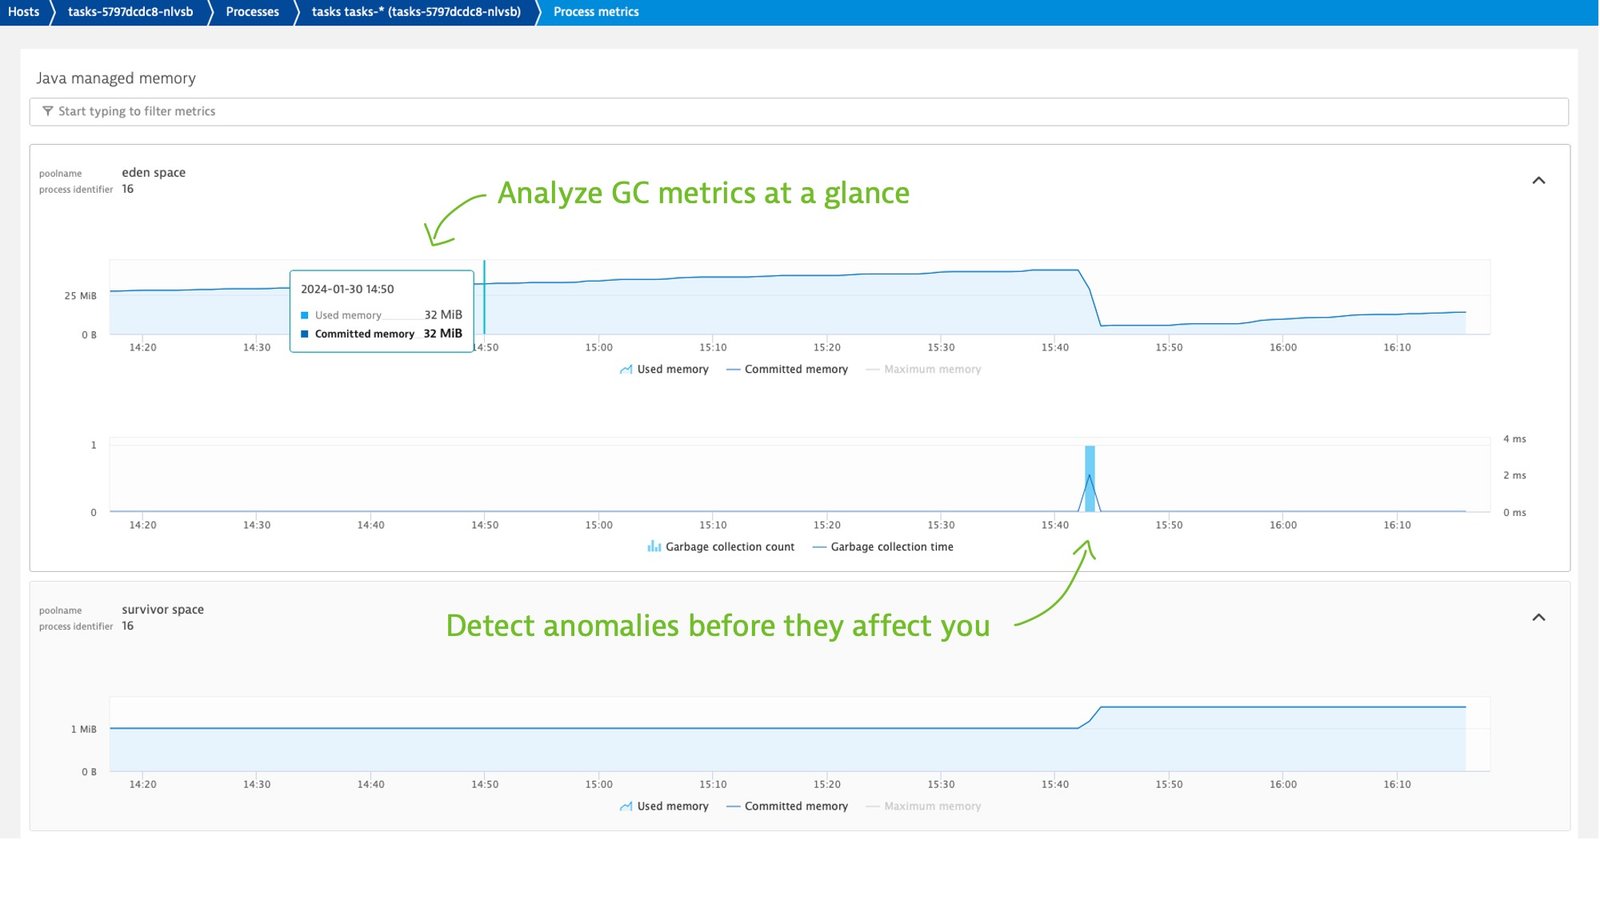Enable Maximum memory legend in survivor chart

pos(923,807)
